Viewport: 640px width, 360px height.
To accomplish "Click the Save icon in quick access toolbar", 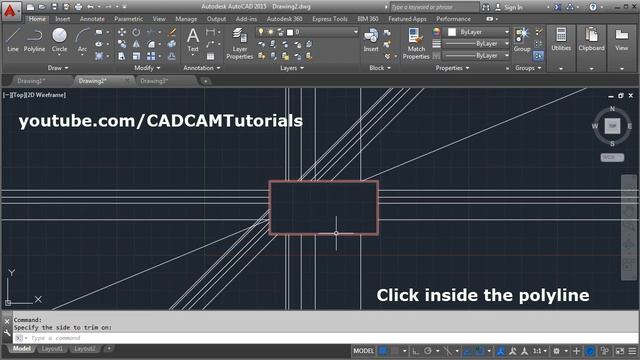I will [54, 7].
